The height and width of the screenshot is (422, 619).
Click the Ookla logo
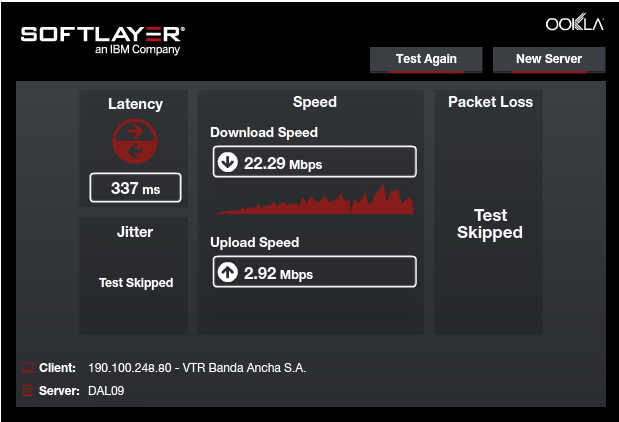point(573,23)
